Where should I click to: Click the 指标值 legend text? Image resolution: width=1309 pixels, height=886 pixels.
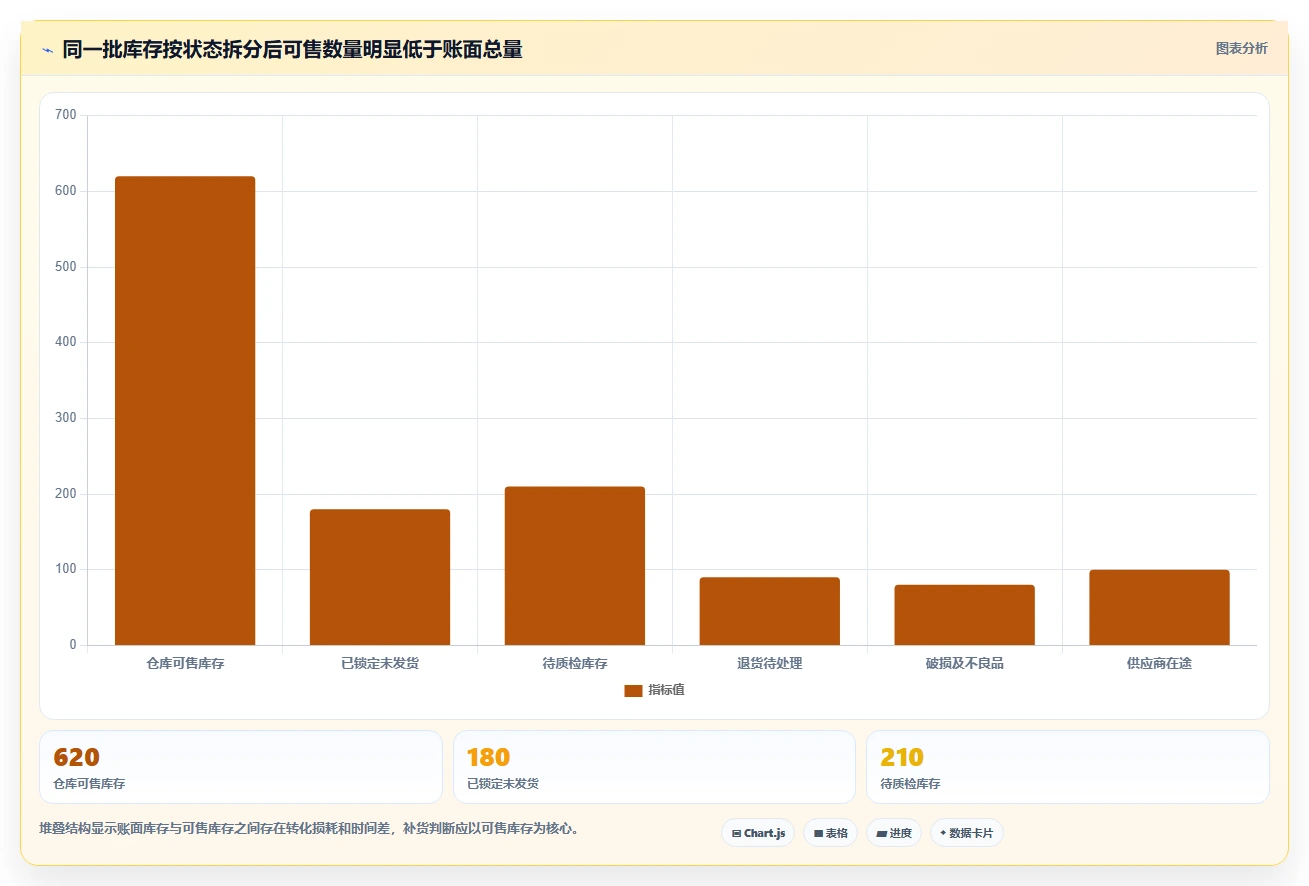(666, 690)
